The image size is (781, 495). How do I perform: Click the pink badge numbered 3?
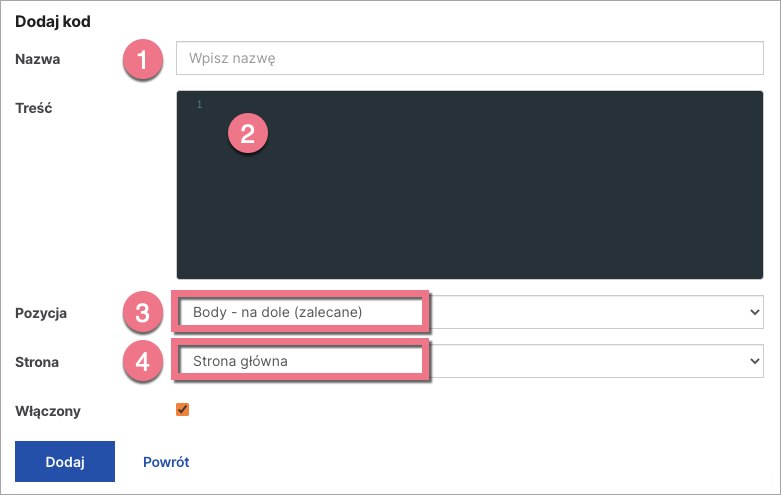tap(142, 312)
